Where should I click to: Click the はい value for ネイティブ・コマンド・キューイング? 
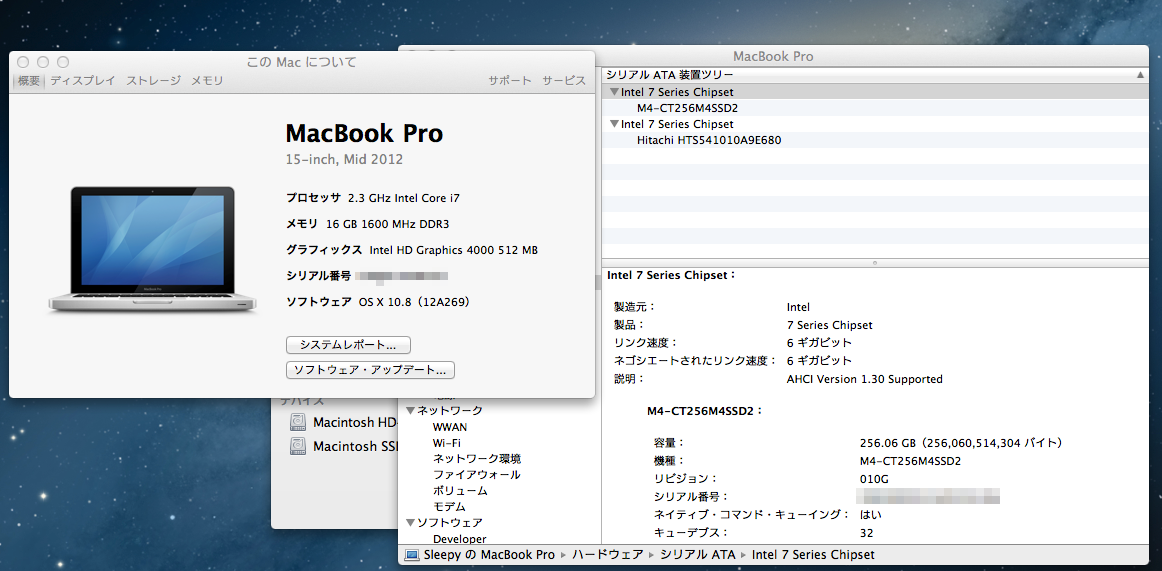pyautogui.click(x=871, y=515)
